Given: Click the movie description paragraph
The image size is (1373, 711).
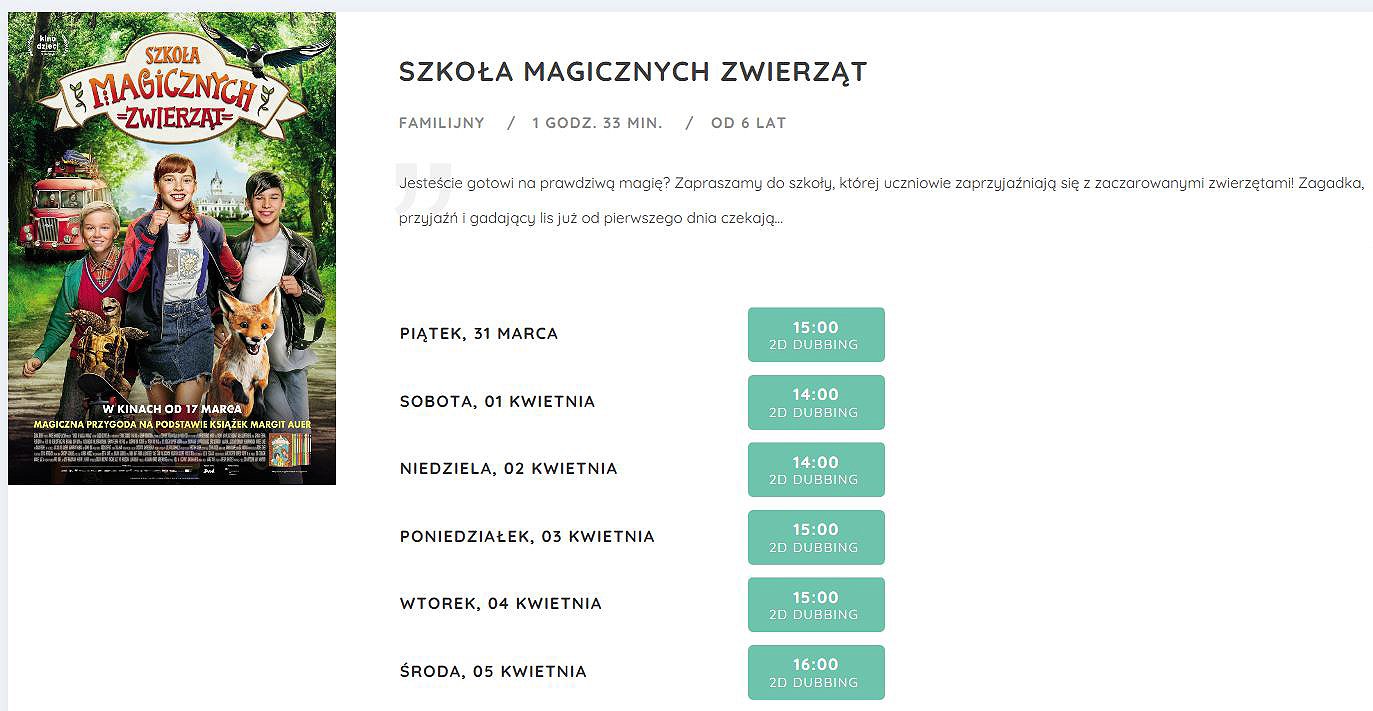Looking at the screenshot, I should pyautogui.click(x=880, y=200).
